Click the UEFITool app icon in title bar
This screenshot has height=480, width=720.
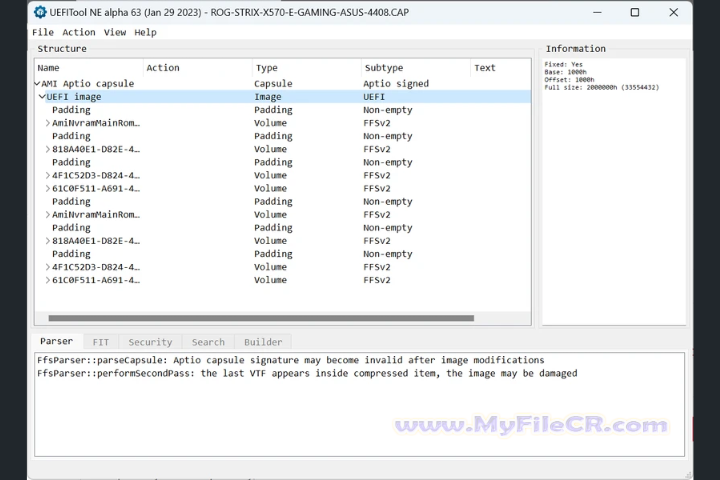tap(39, 13)
